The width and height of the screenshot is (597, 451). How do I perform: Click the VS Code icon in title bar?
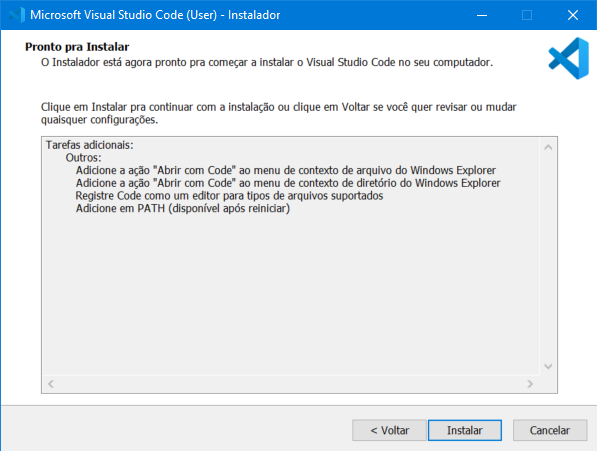(17, 15)
